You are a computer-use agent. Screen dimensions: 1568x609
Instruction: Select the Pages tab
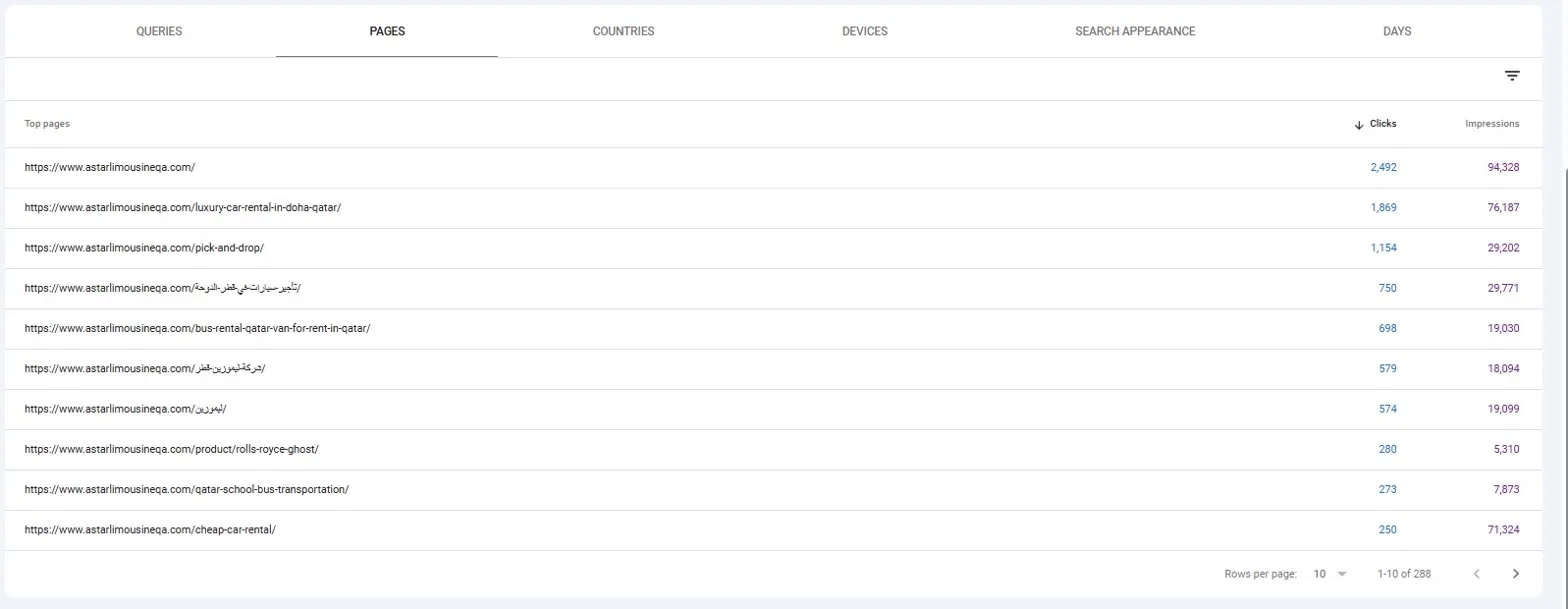click(387, 31)
